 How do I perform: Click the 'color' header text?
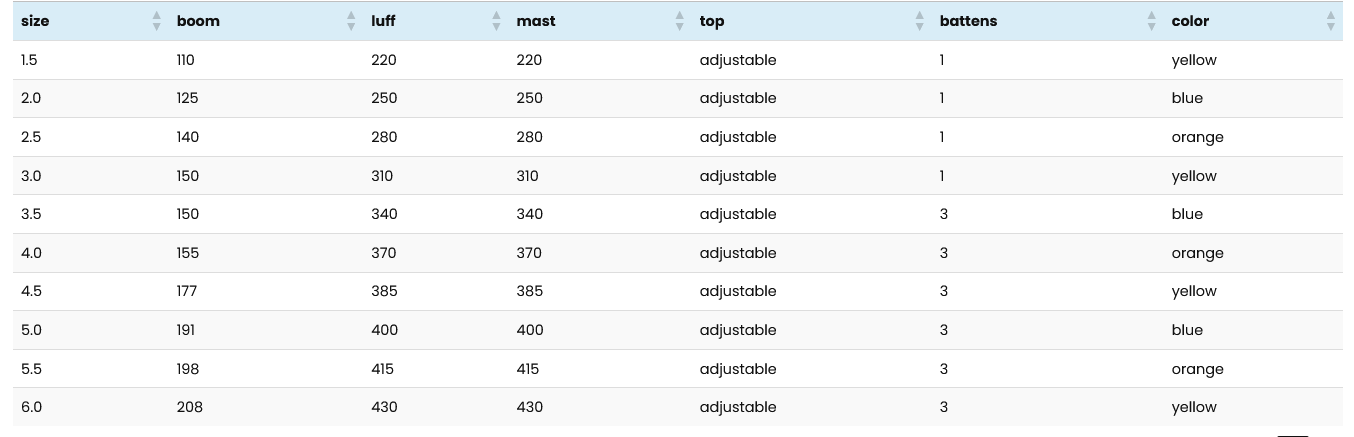1190,21
